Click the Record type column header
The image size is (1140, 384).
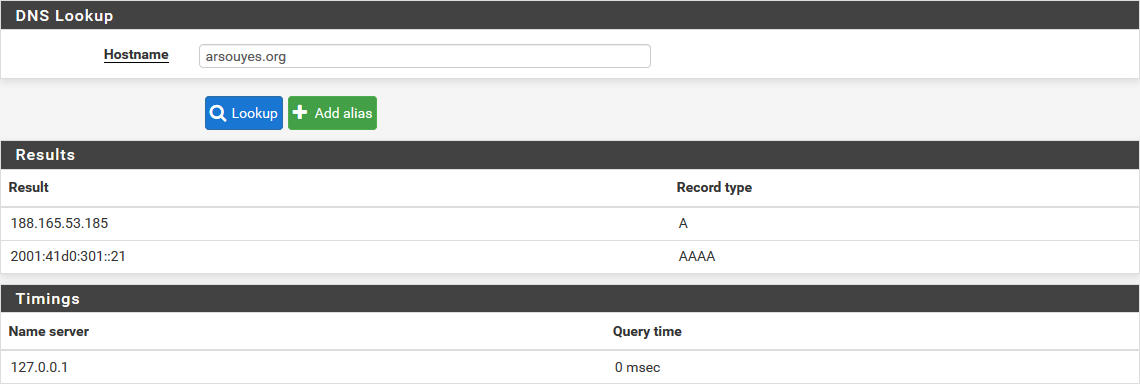pos(714,188)
